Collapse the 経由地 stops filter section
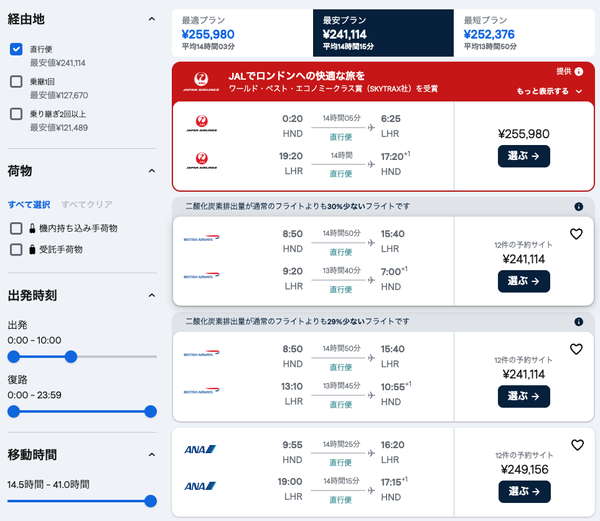This screenshot has width=600, height=521. (x=152, y=19)
